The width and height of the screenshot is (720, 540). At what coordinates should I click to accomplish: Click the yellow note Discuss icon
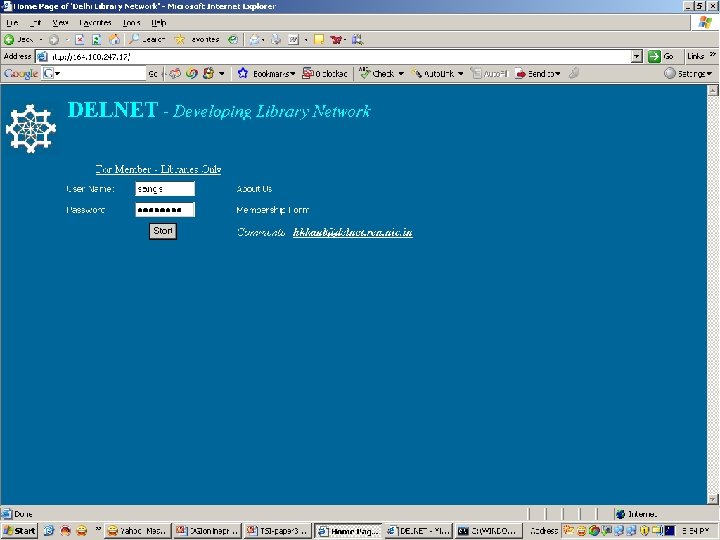[x=319, y=39]
